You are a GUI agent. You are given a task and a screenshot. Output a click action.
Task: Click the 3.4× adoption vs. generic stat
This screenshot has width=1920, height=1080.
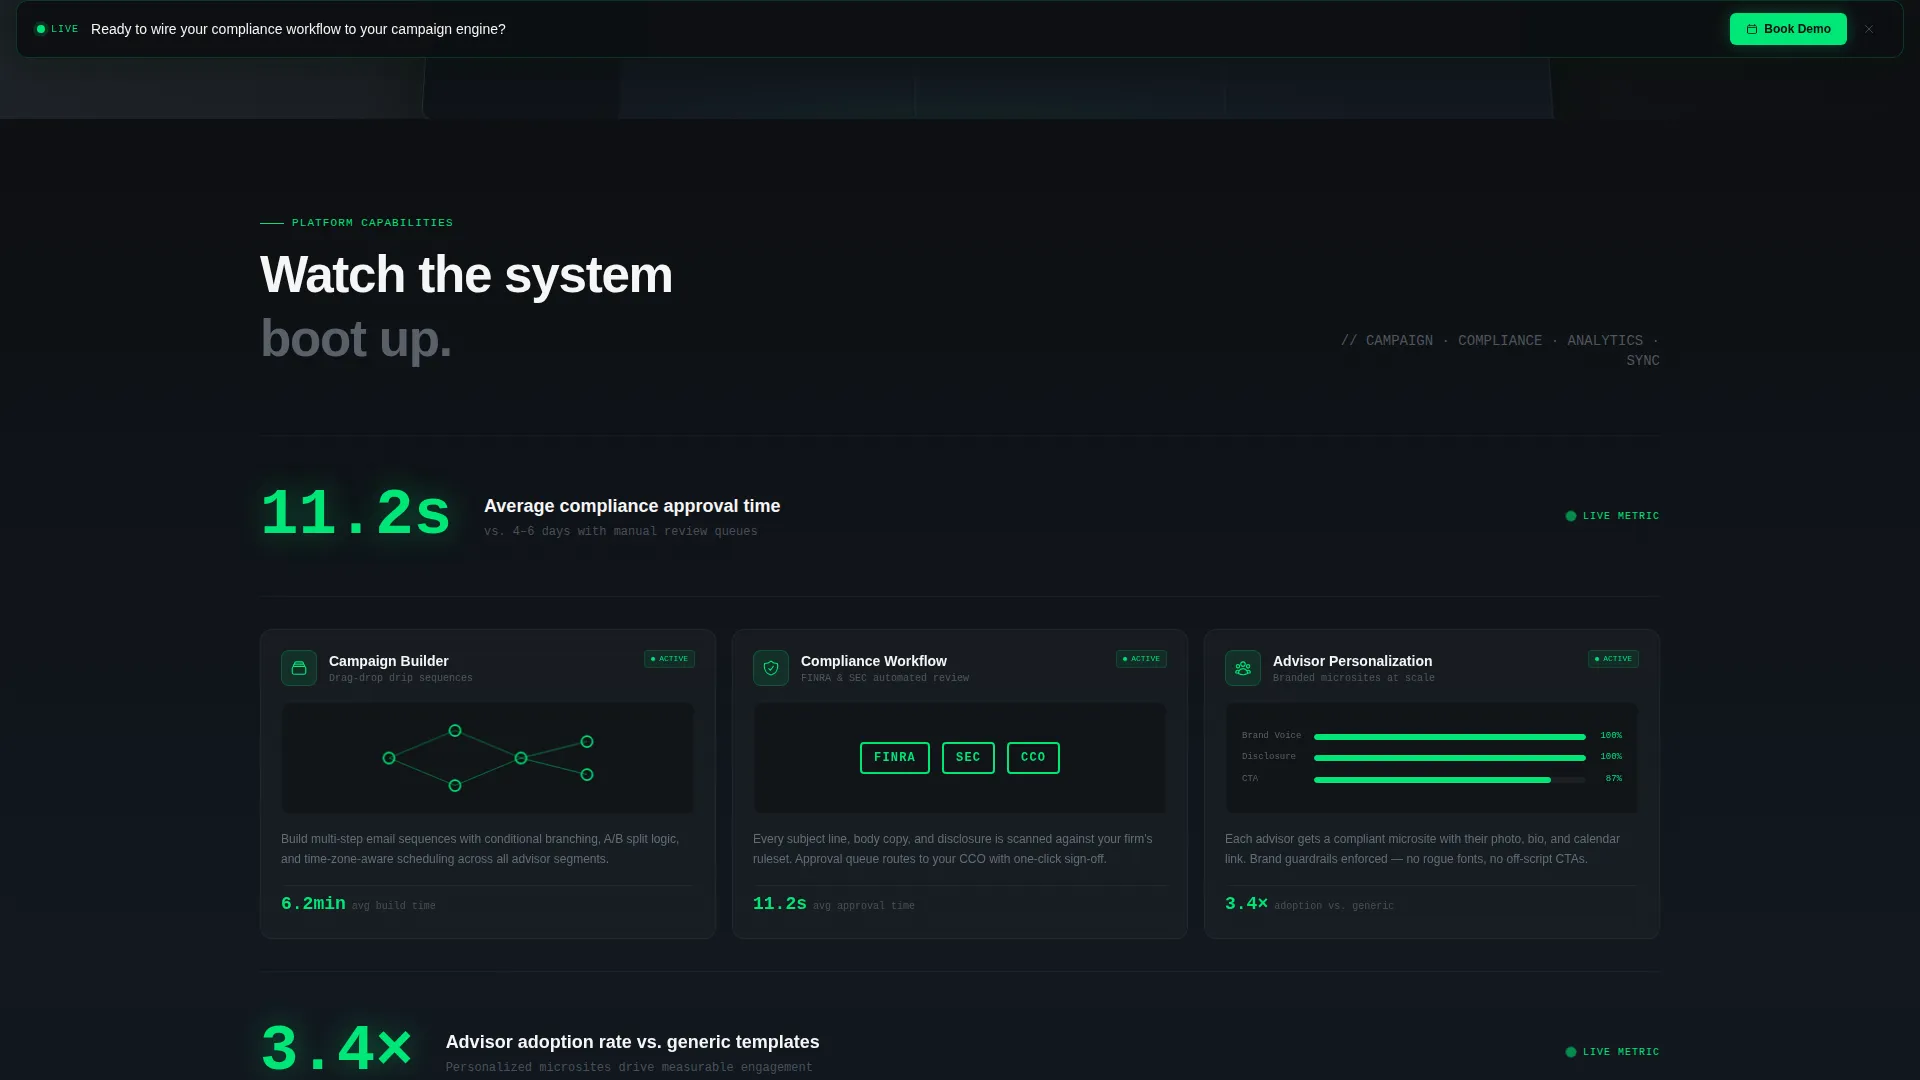(x=1309, y=904)
